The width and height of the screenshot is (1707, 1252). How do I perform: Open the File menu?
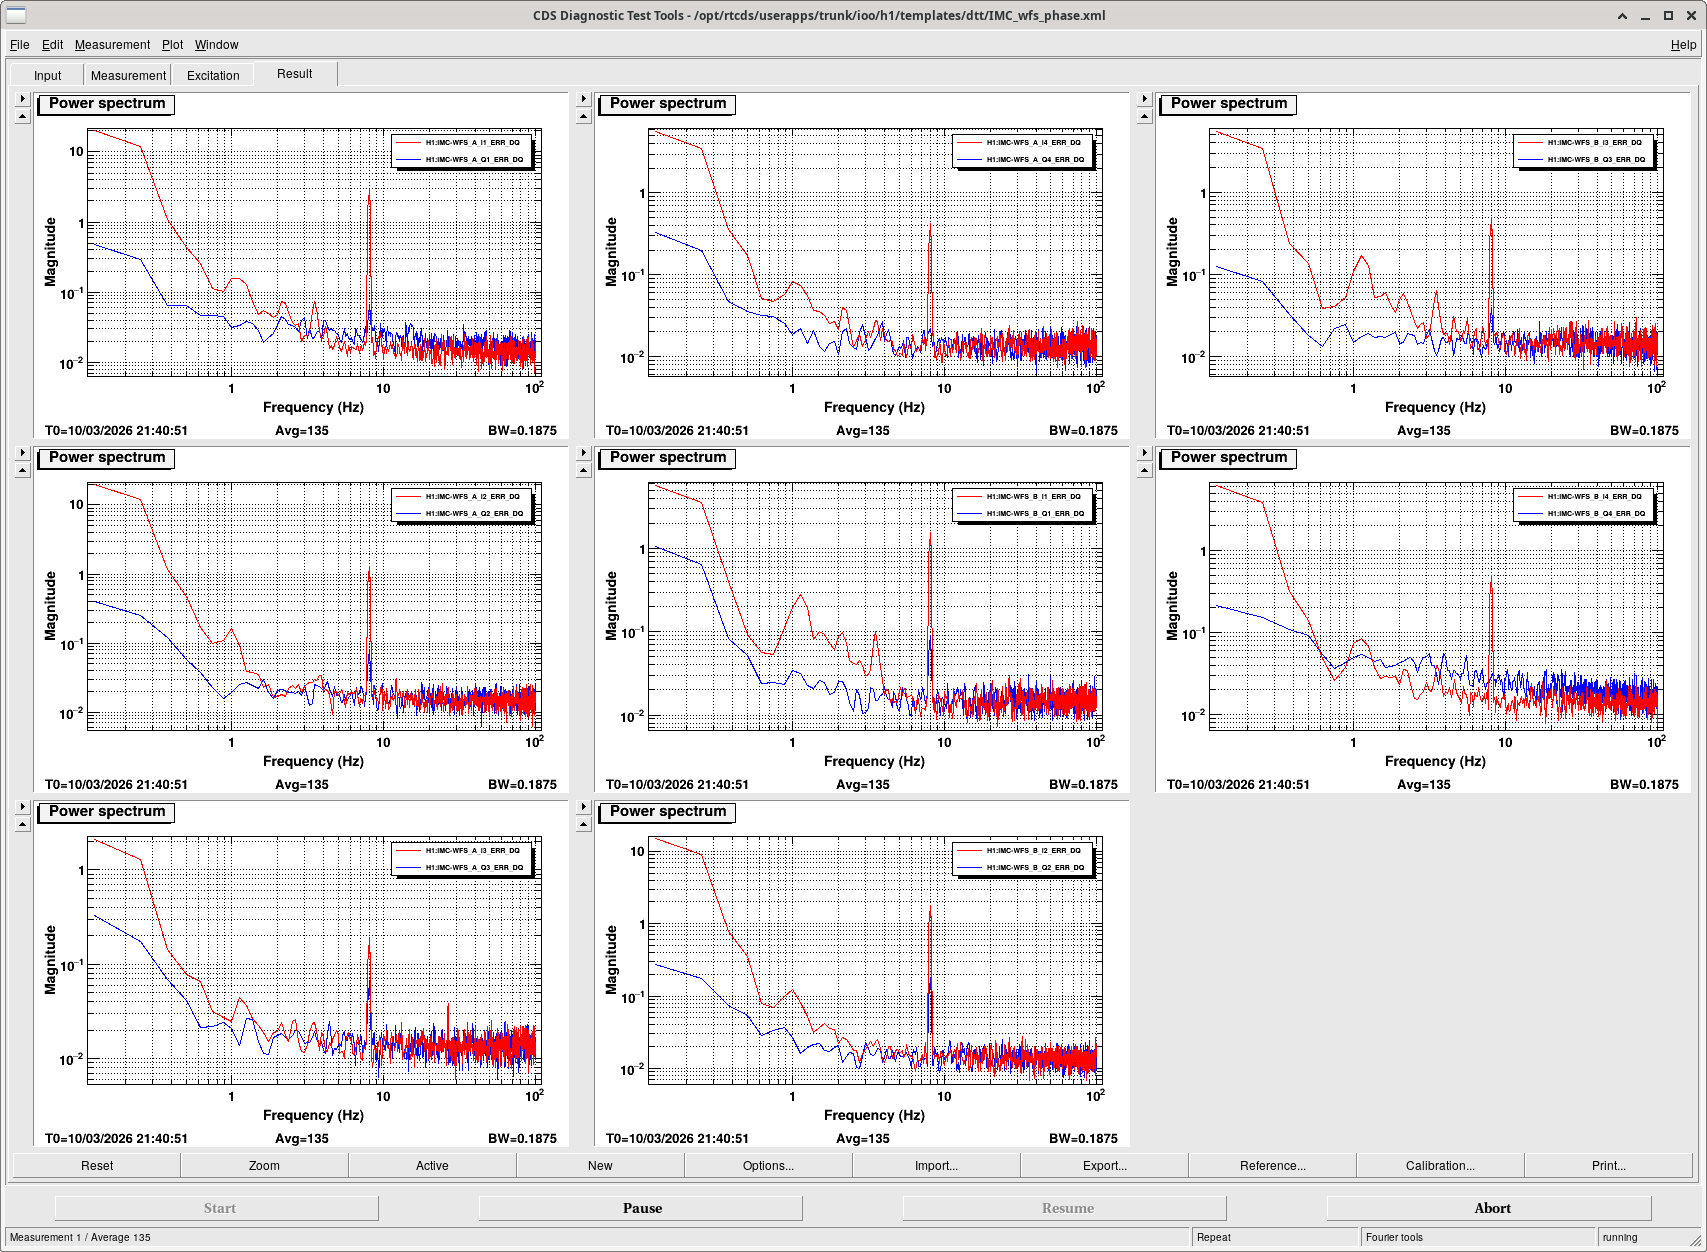(19, 45)
